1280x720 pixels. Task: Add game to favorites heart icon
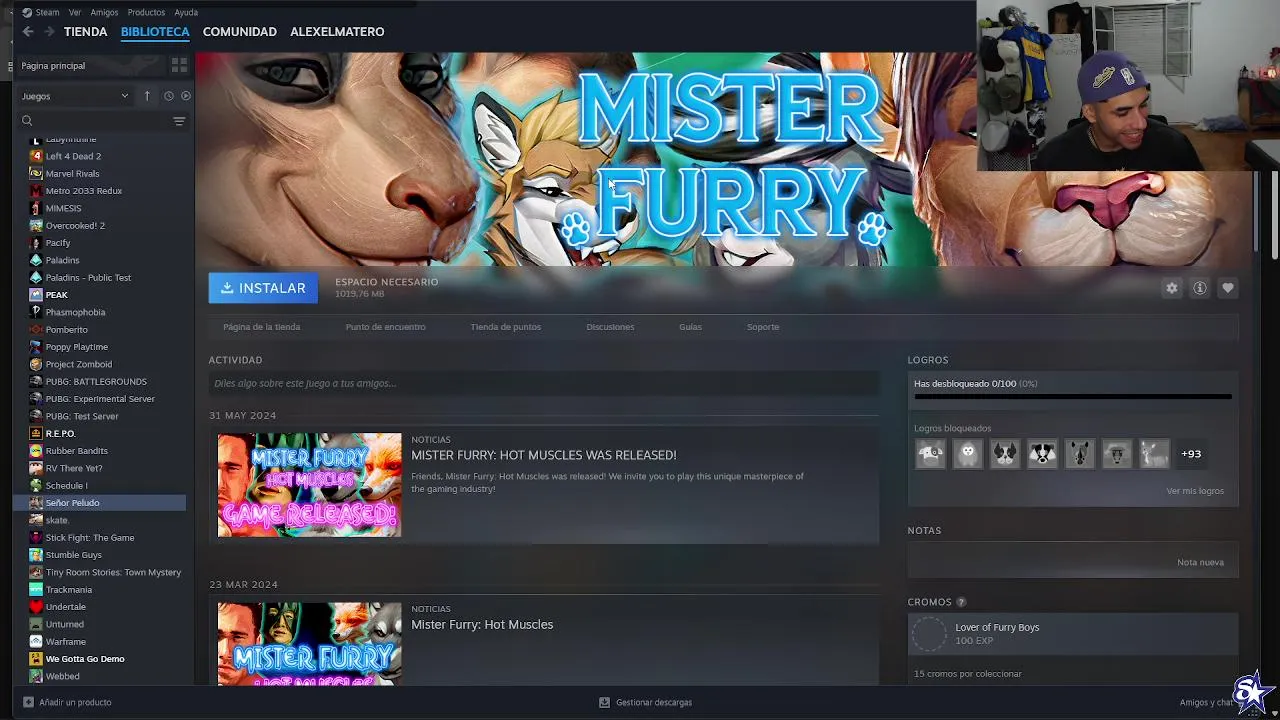pyautogui.click(x=1228, y=288)
